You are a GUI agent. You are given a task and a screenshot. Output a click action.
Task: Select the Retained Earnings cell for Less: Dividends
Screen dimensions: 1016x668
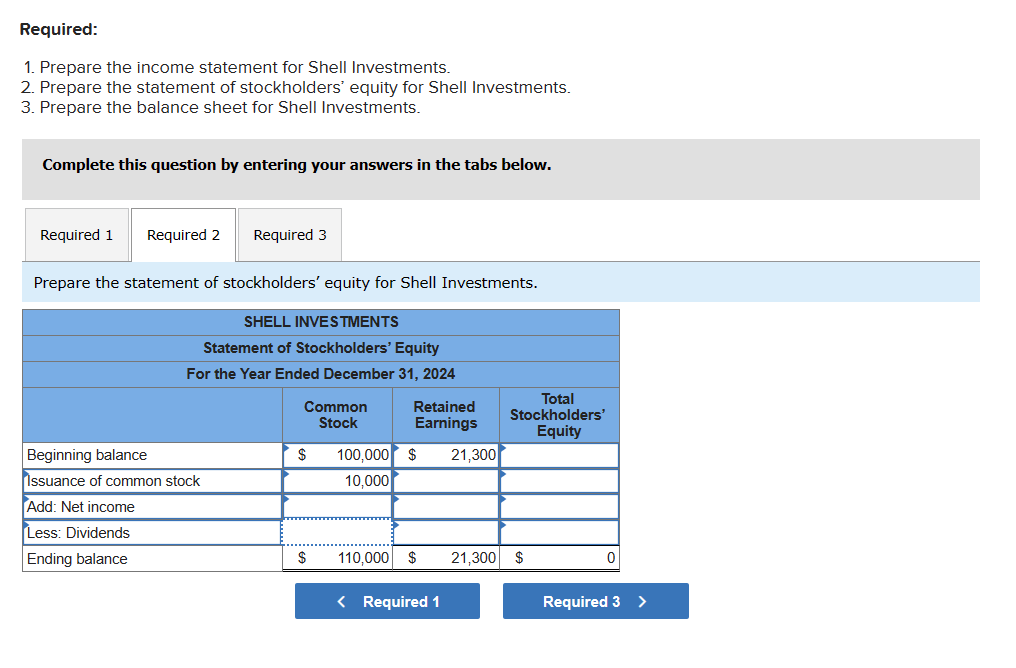coord(445,532)
